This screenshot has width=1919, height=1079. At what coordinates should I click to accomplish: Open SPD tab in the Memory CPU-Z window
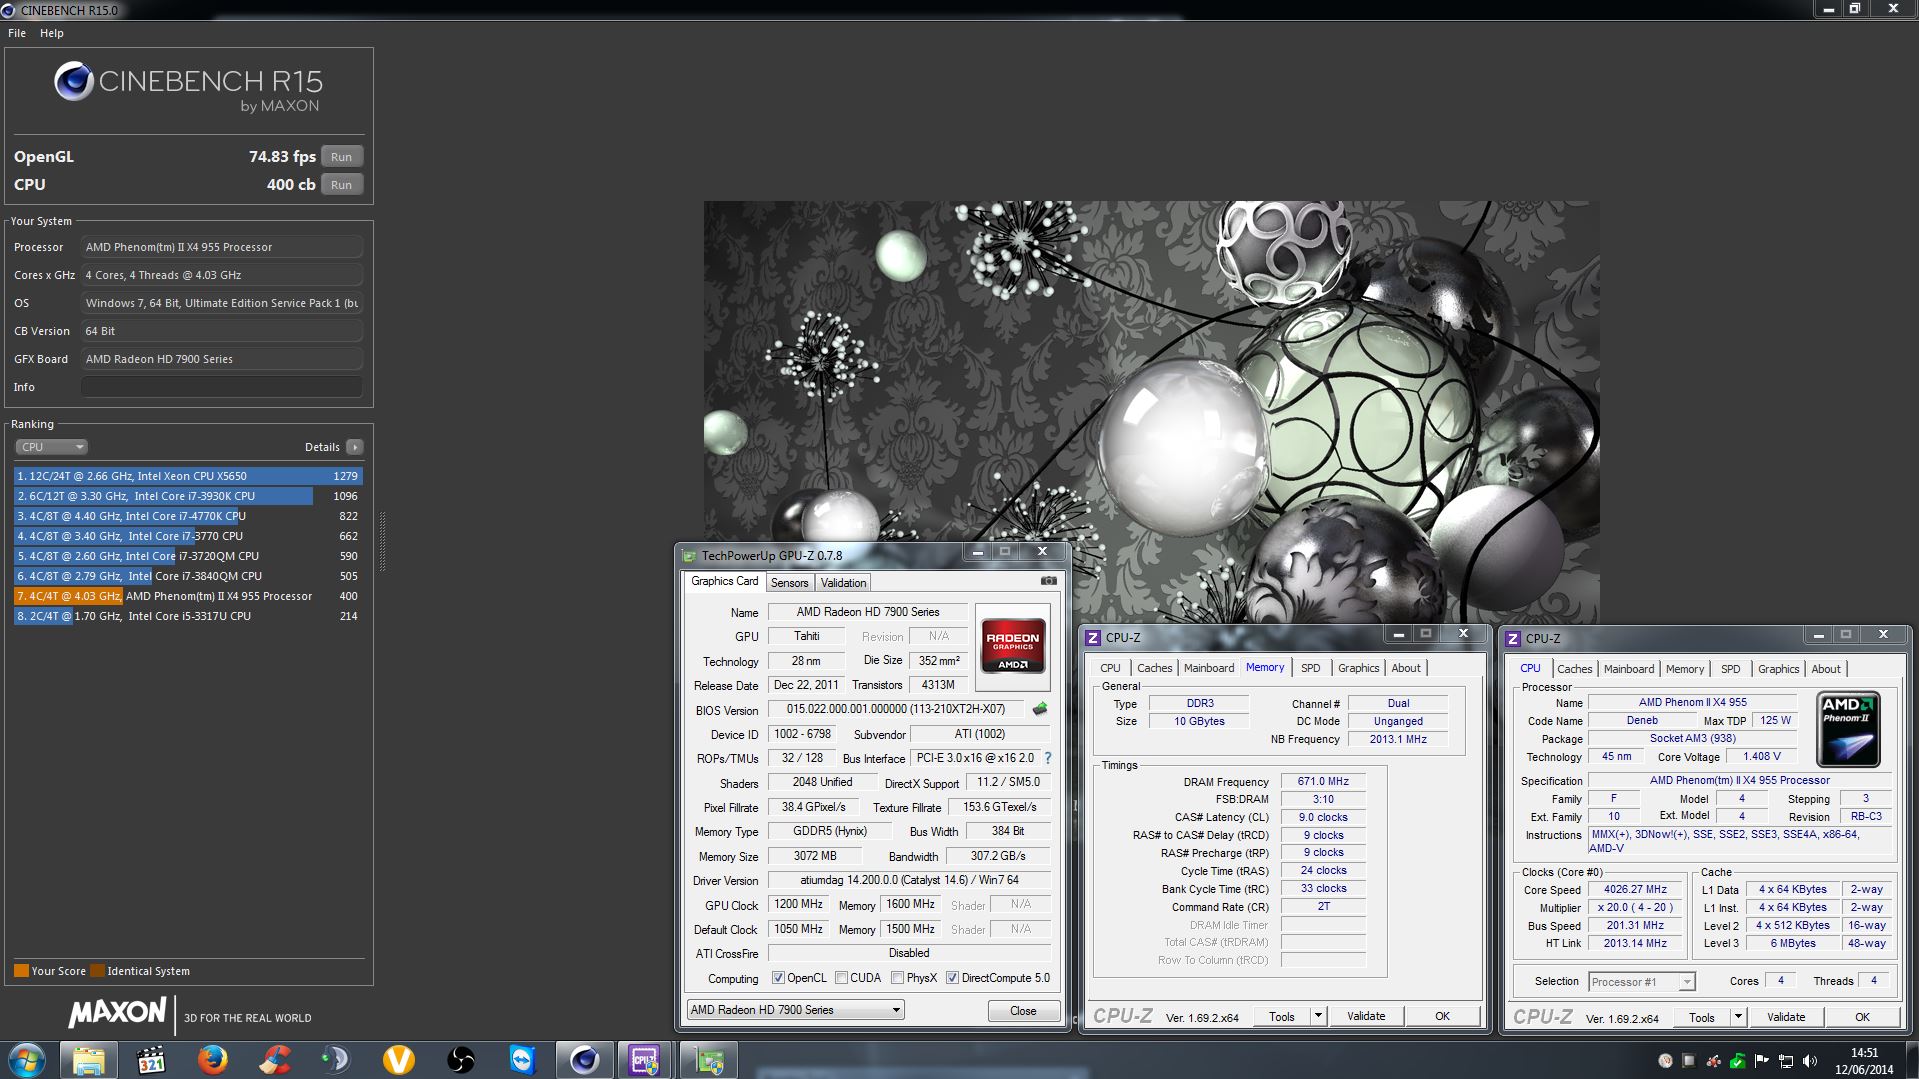point(1310,668)
